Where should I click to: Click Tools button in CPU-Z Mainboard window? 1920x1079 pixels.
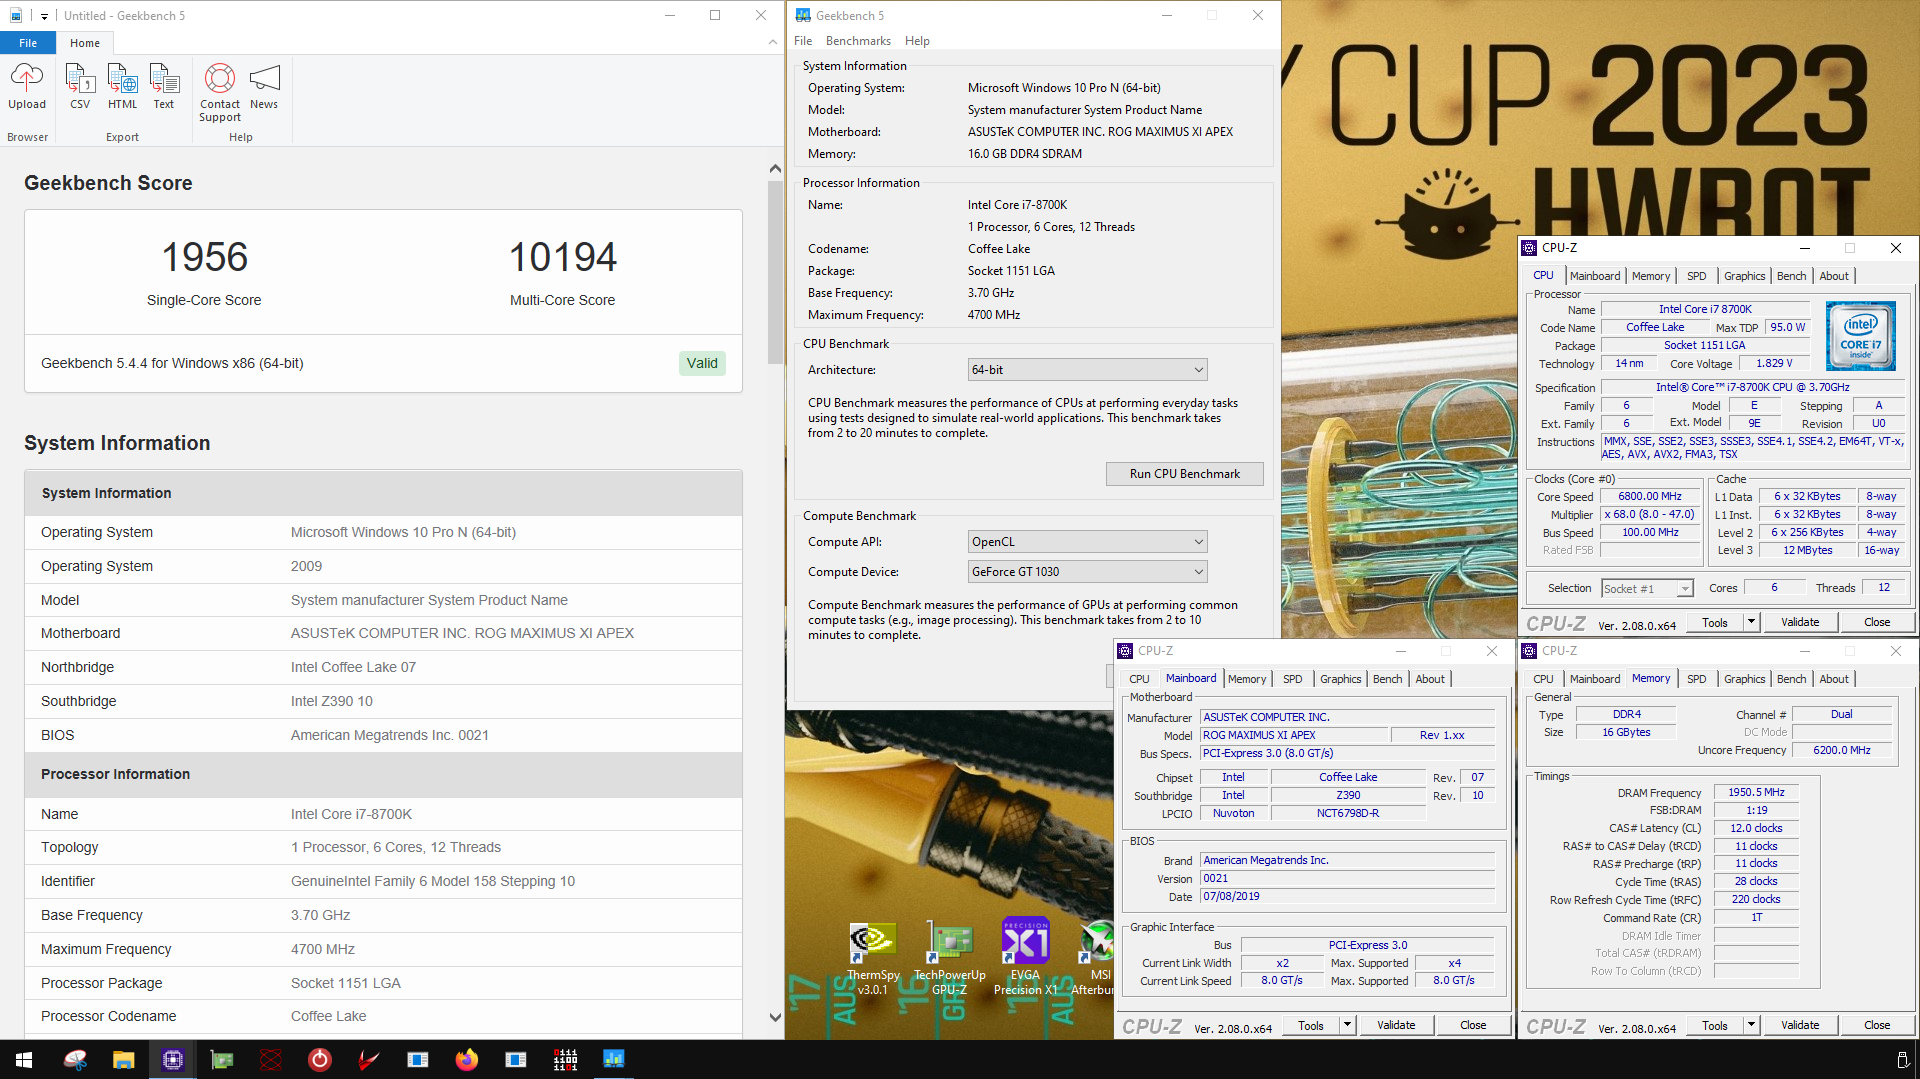[1310, 1025]
